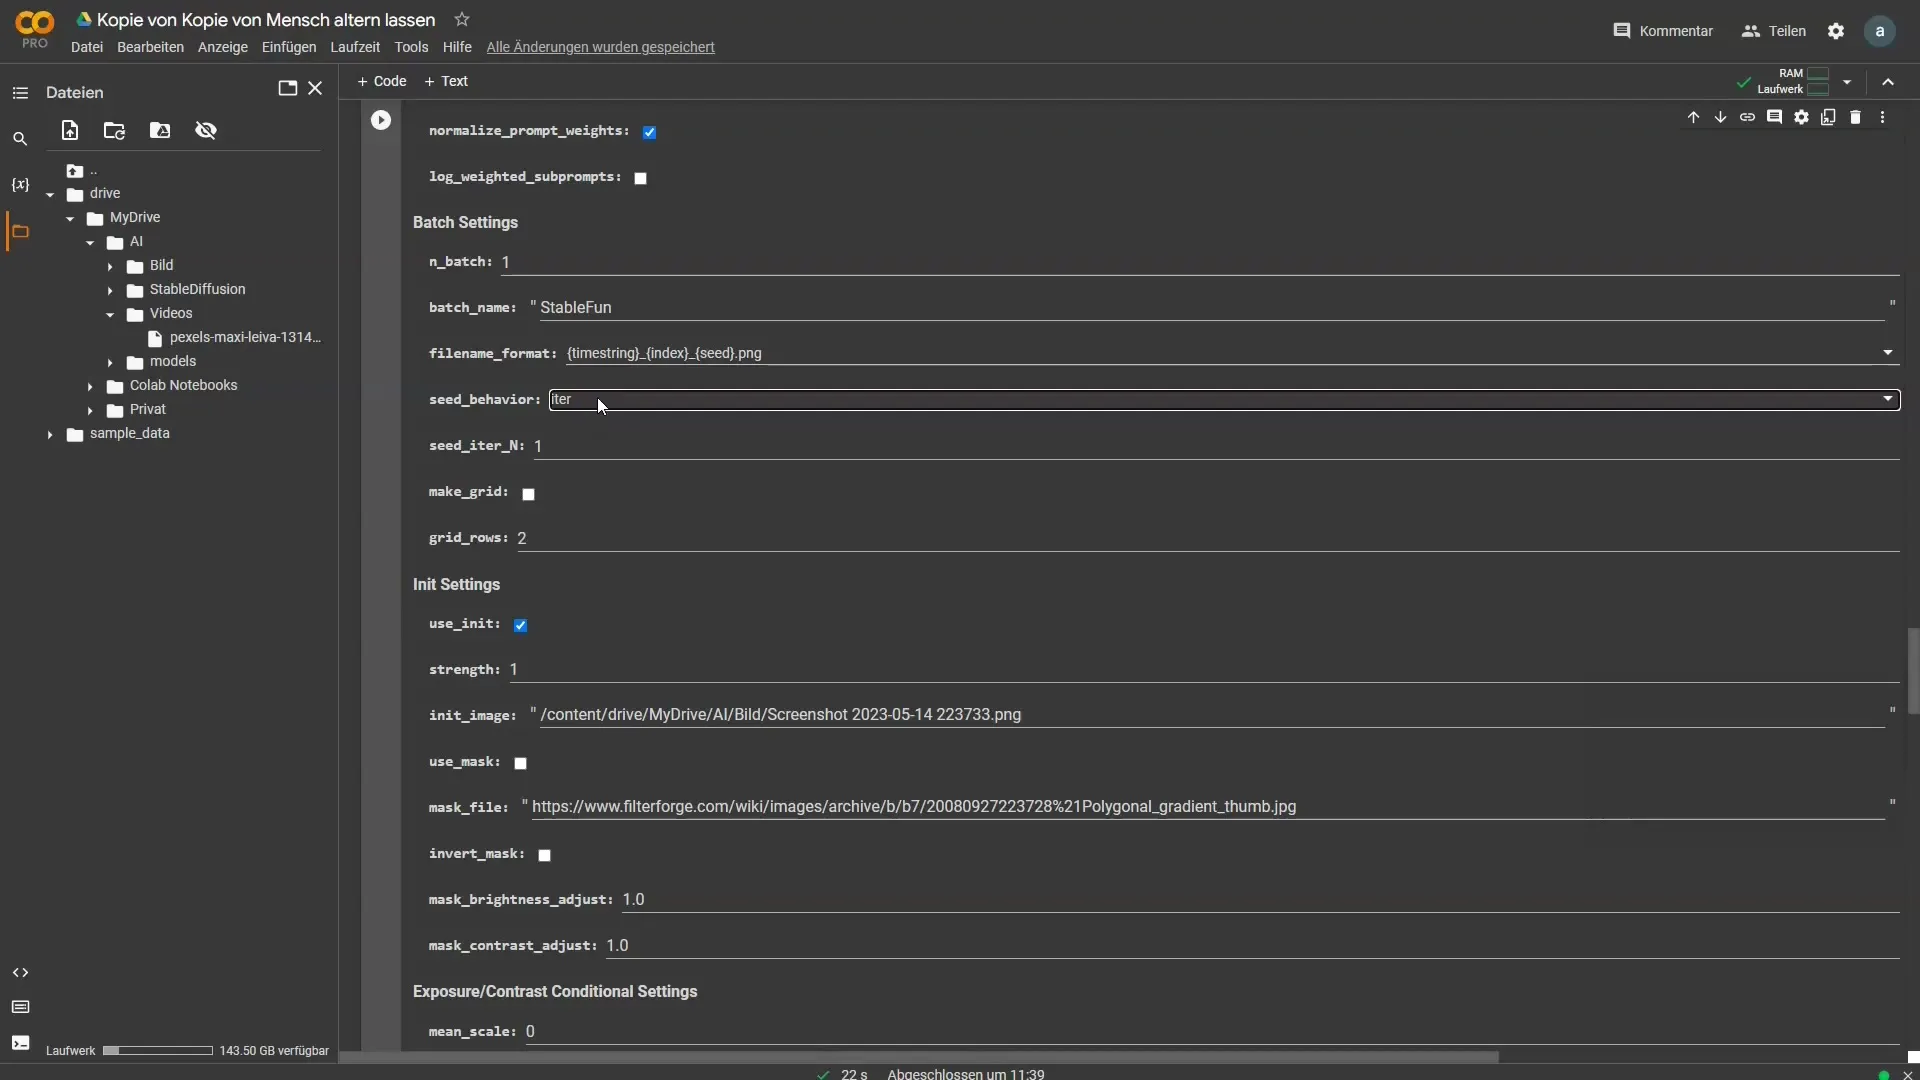The image size is (1920, 1080).
Task: Open the search icon in left sidebar
Action: pos(20,139)
